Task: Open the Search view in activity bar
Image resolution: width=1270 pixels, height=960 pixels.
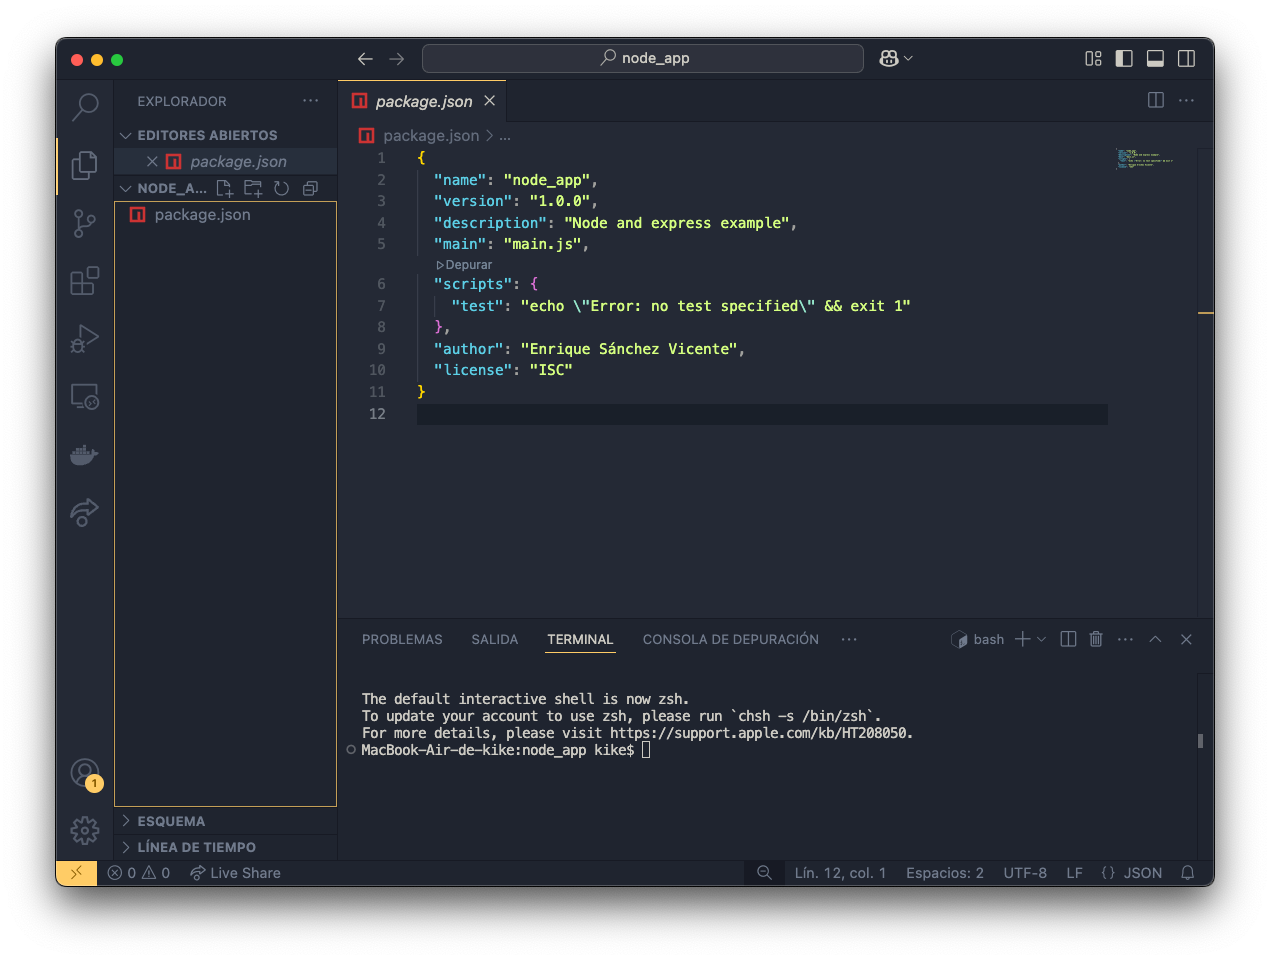Action: pyautogui.click(x=85, y=106)
